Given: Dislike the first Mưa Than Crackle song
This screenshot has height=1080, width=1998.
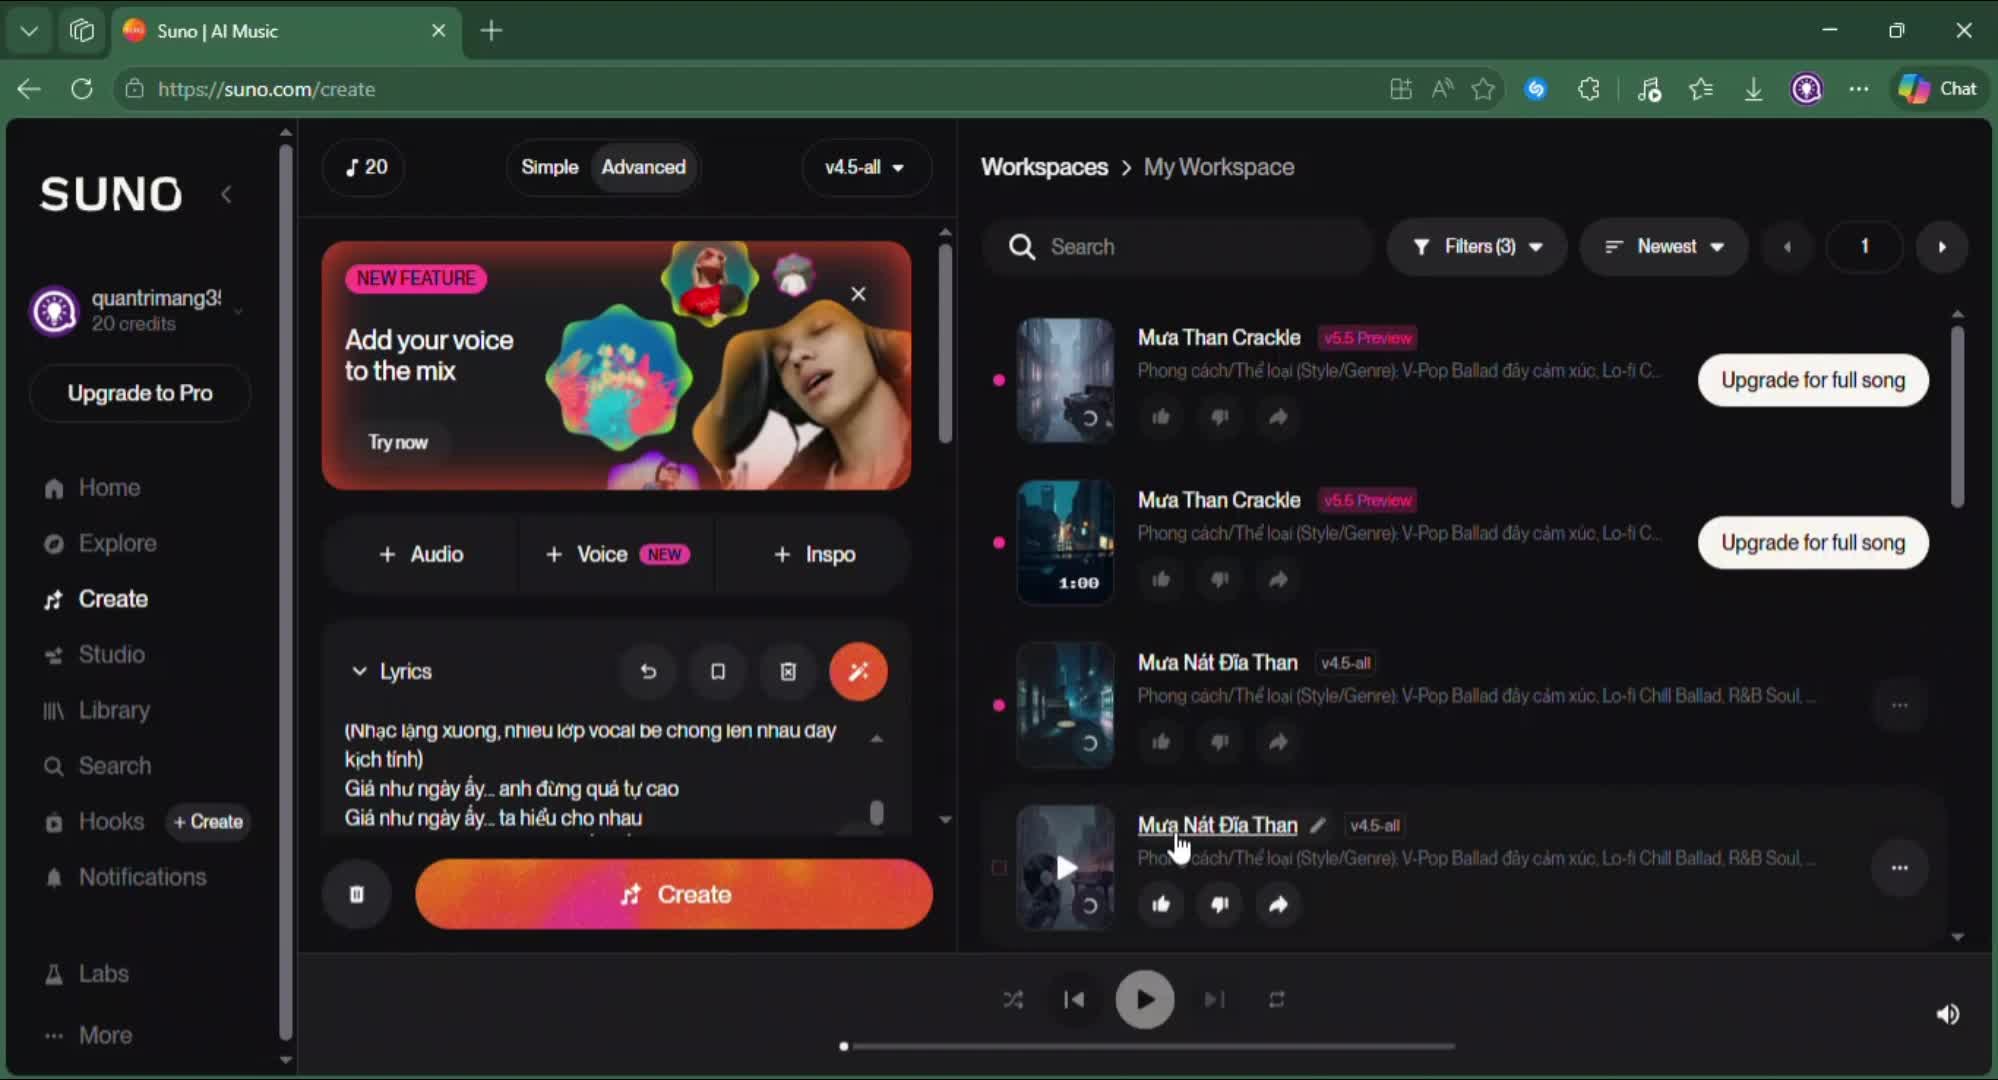Looking at the screenshot, I should (1219, 417).
